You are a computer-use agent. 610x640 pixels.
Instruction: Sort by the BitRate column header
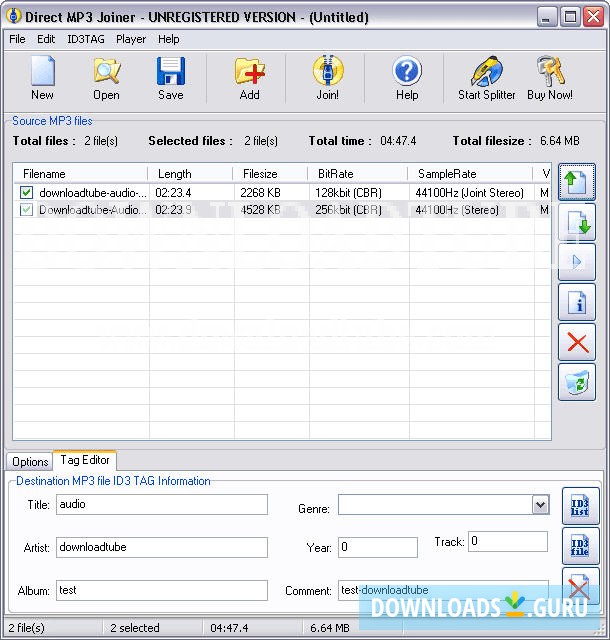(x=358, y=174)
